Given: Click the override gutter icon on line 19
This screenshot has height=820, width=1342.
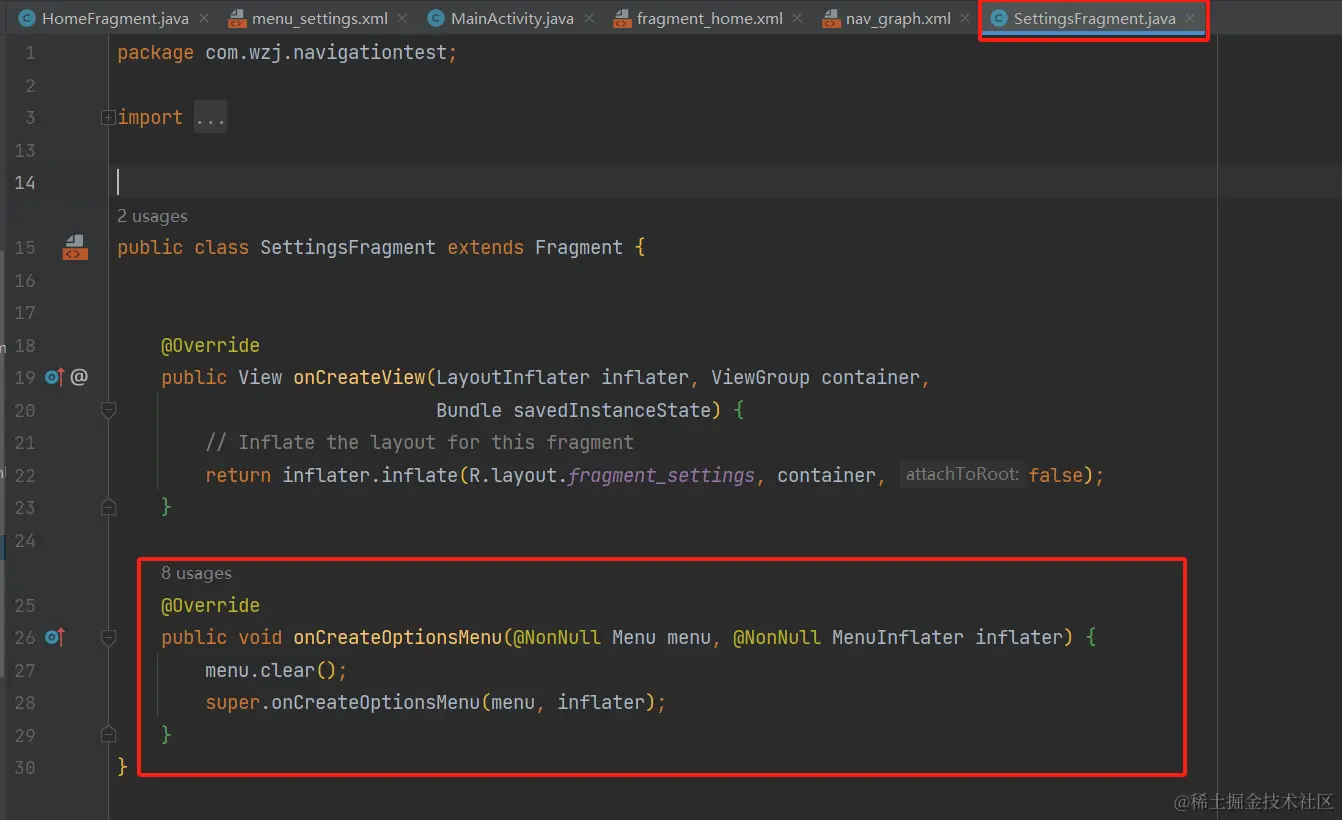Looking at the screenshot, I should (55, 377).
